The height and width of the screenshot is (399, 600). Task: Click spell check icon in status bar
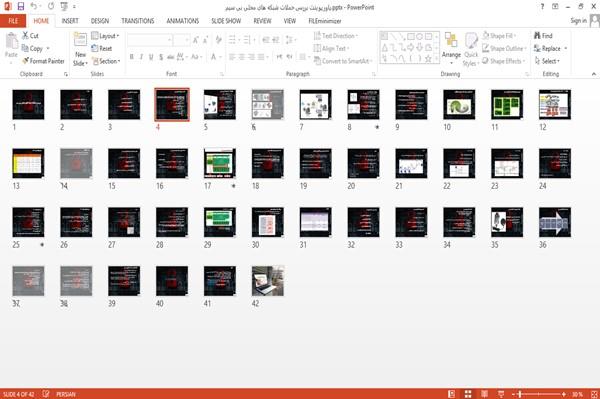click(x=46, y=394)
